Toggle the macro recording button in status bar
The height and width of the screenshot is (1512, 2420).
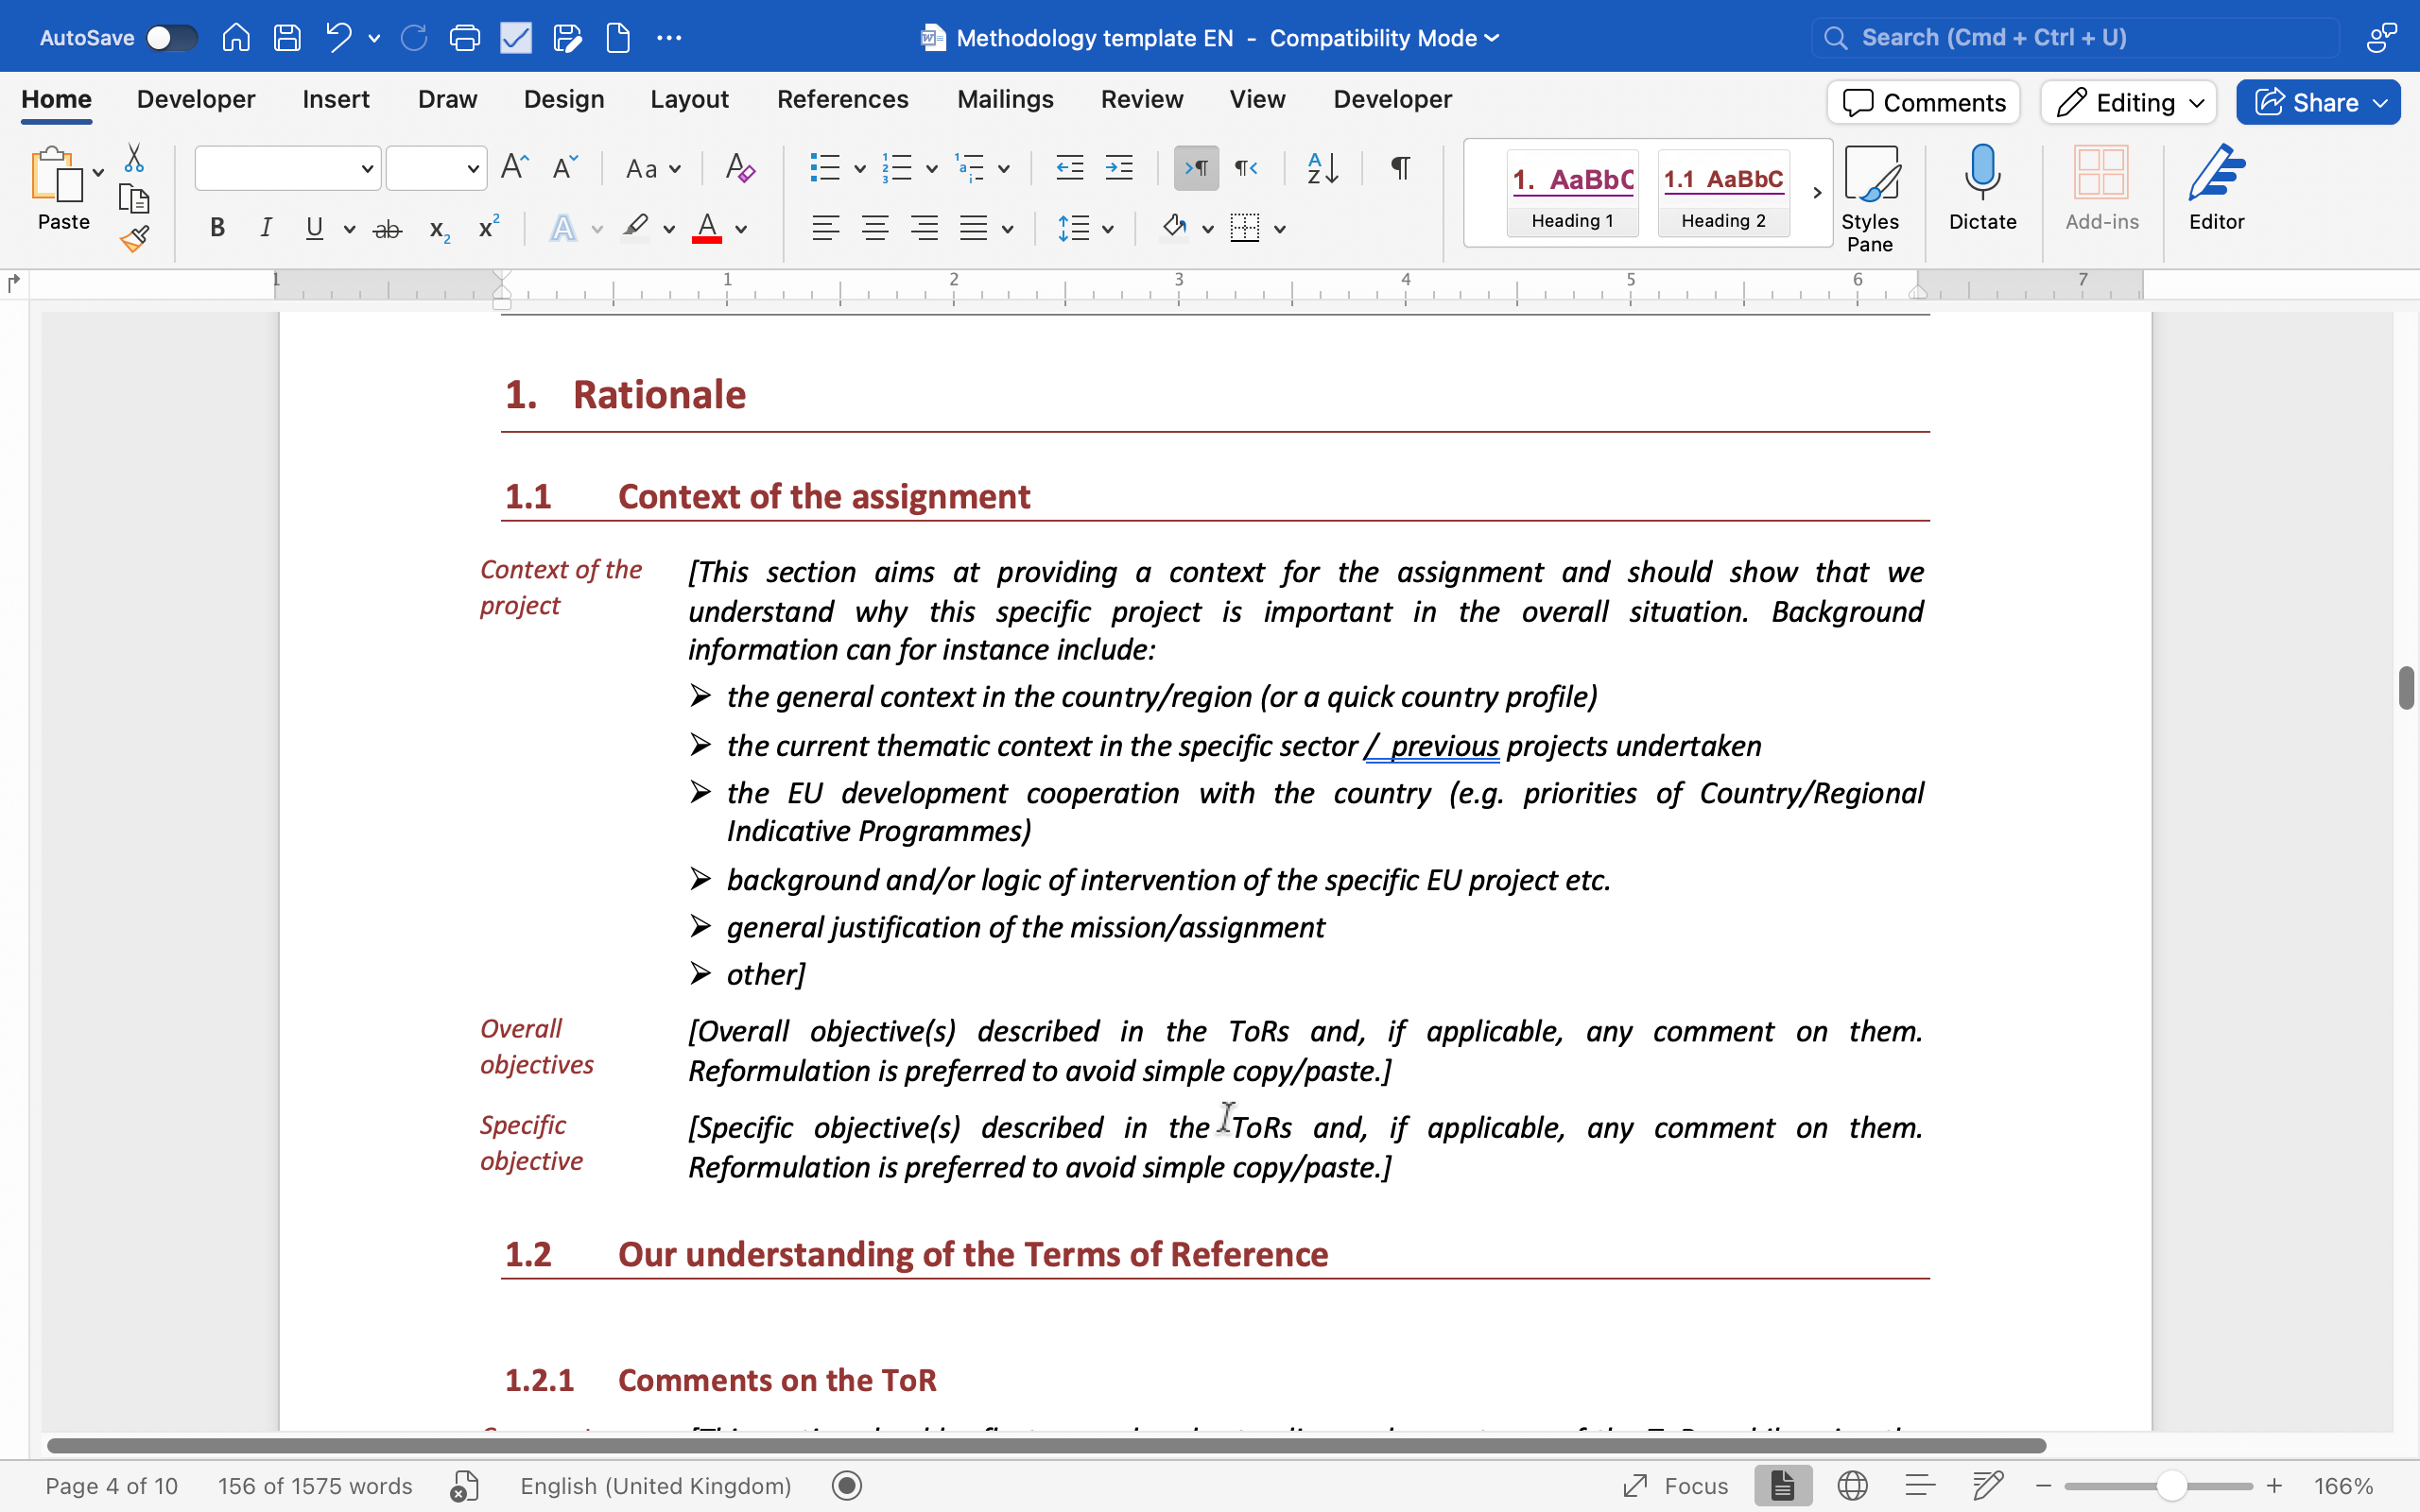[x=846, y=1486]
